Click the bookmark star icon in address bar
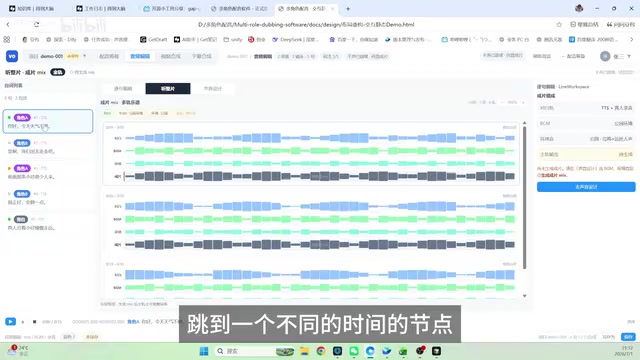This screenshot has width=640, height=360. pyautogui.click(x=559, y=24)
